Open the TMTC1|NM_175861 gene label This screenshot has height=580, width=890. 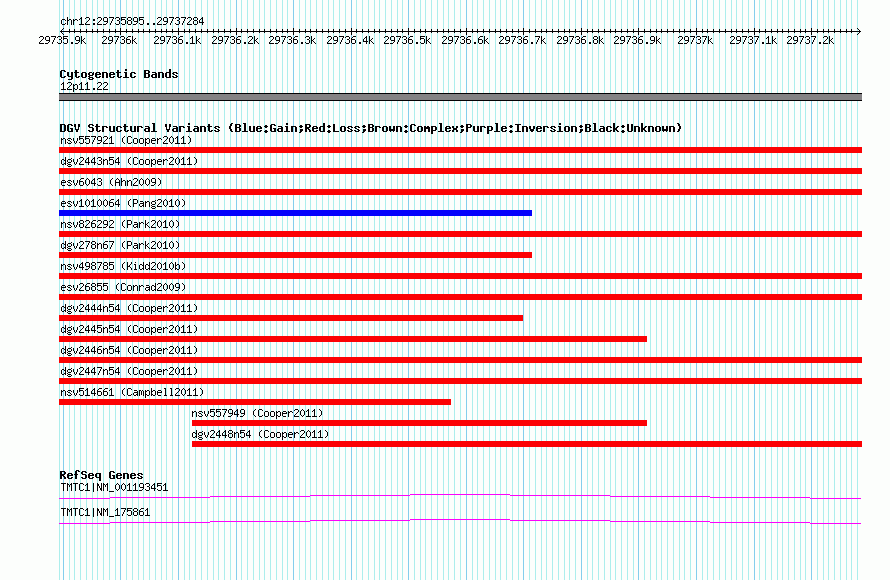tap(105, 512)
